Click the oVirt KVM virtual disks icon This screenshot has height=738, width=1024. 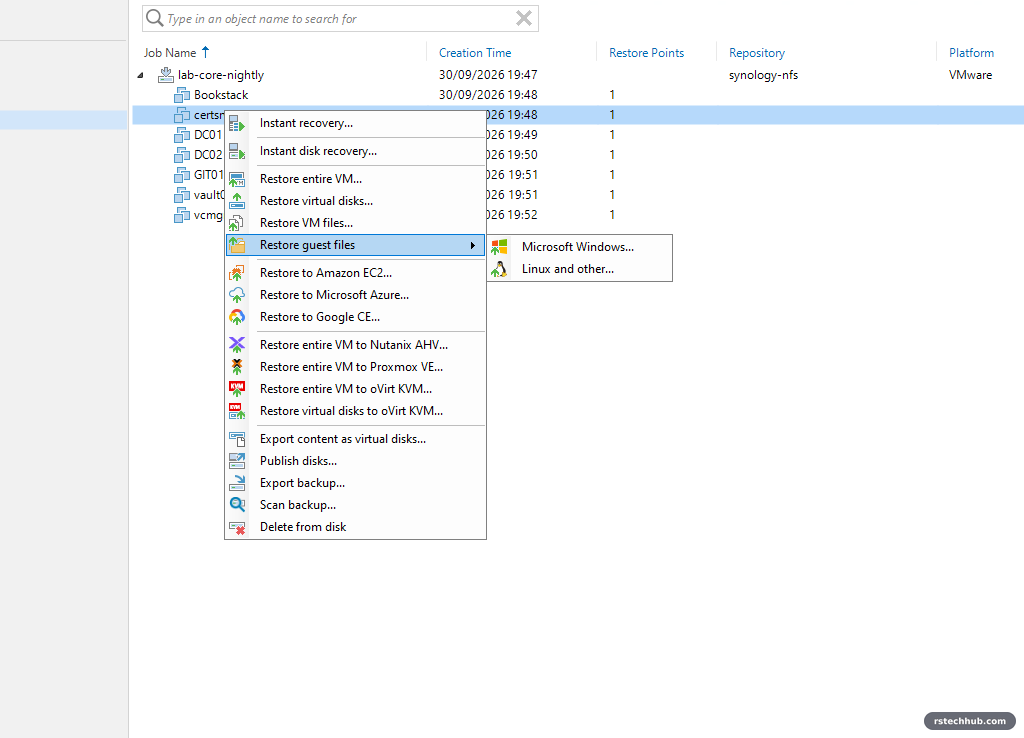pos(237,411)
